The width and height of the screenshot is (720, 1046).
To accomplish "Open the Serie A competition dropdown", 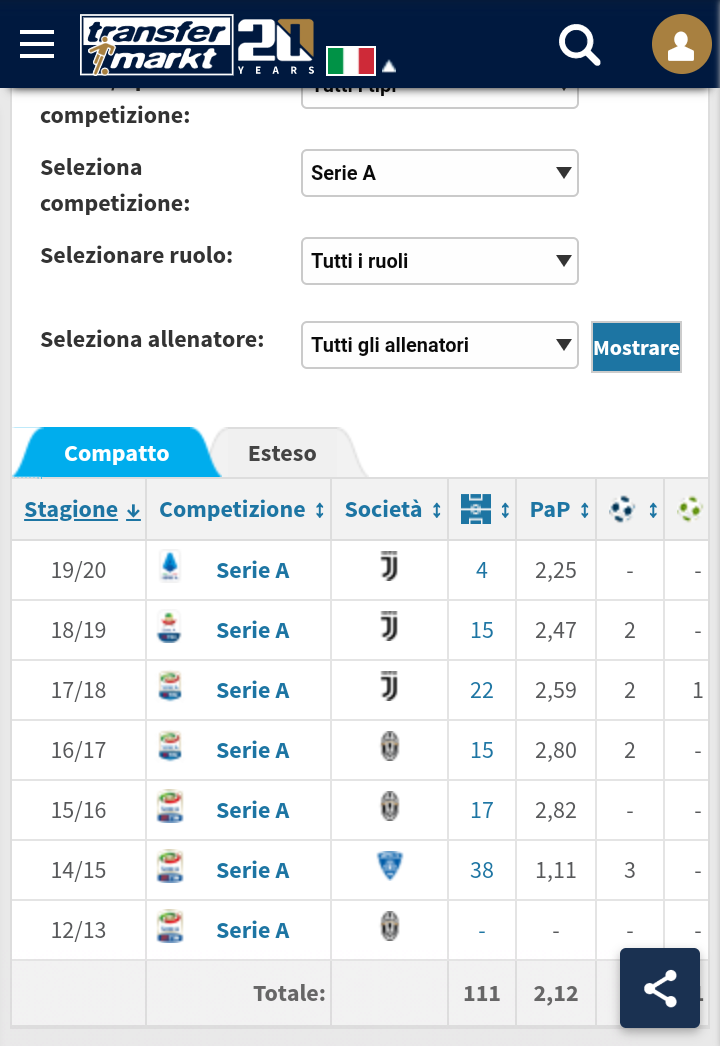I will pos(440,173).
